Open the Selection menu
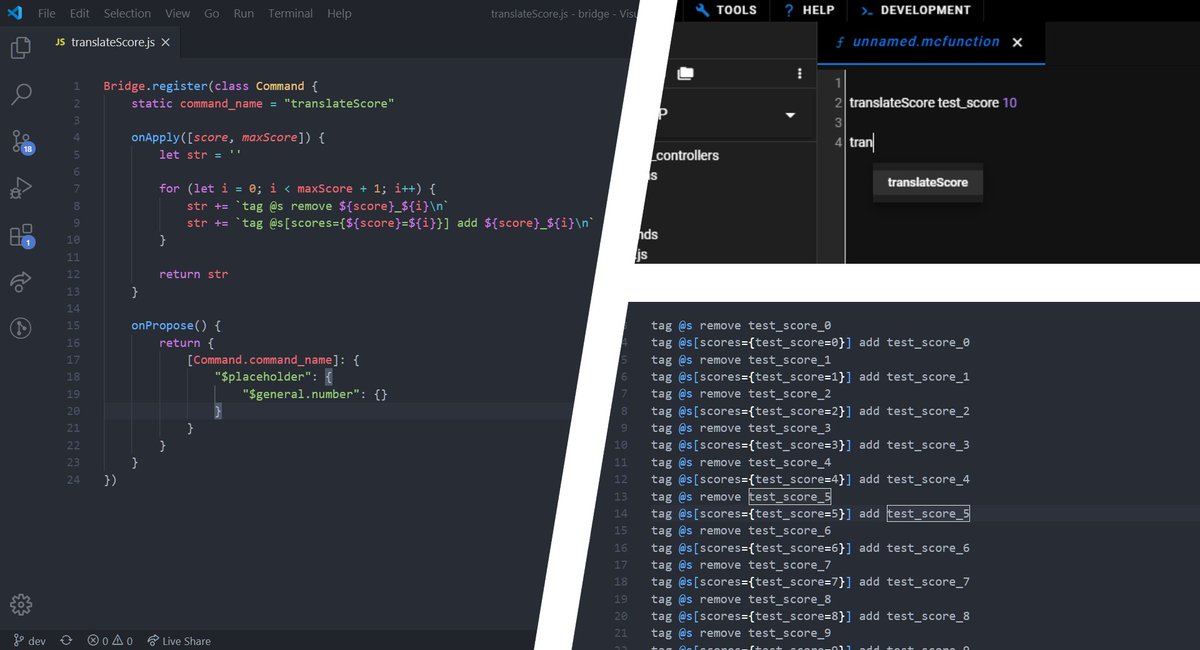 pyautogui.click(x=127, y=13)
